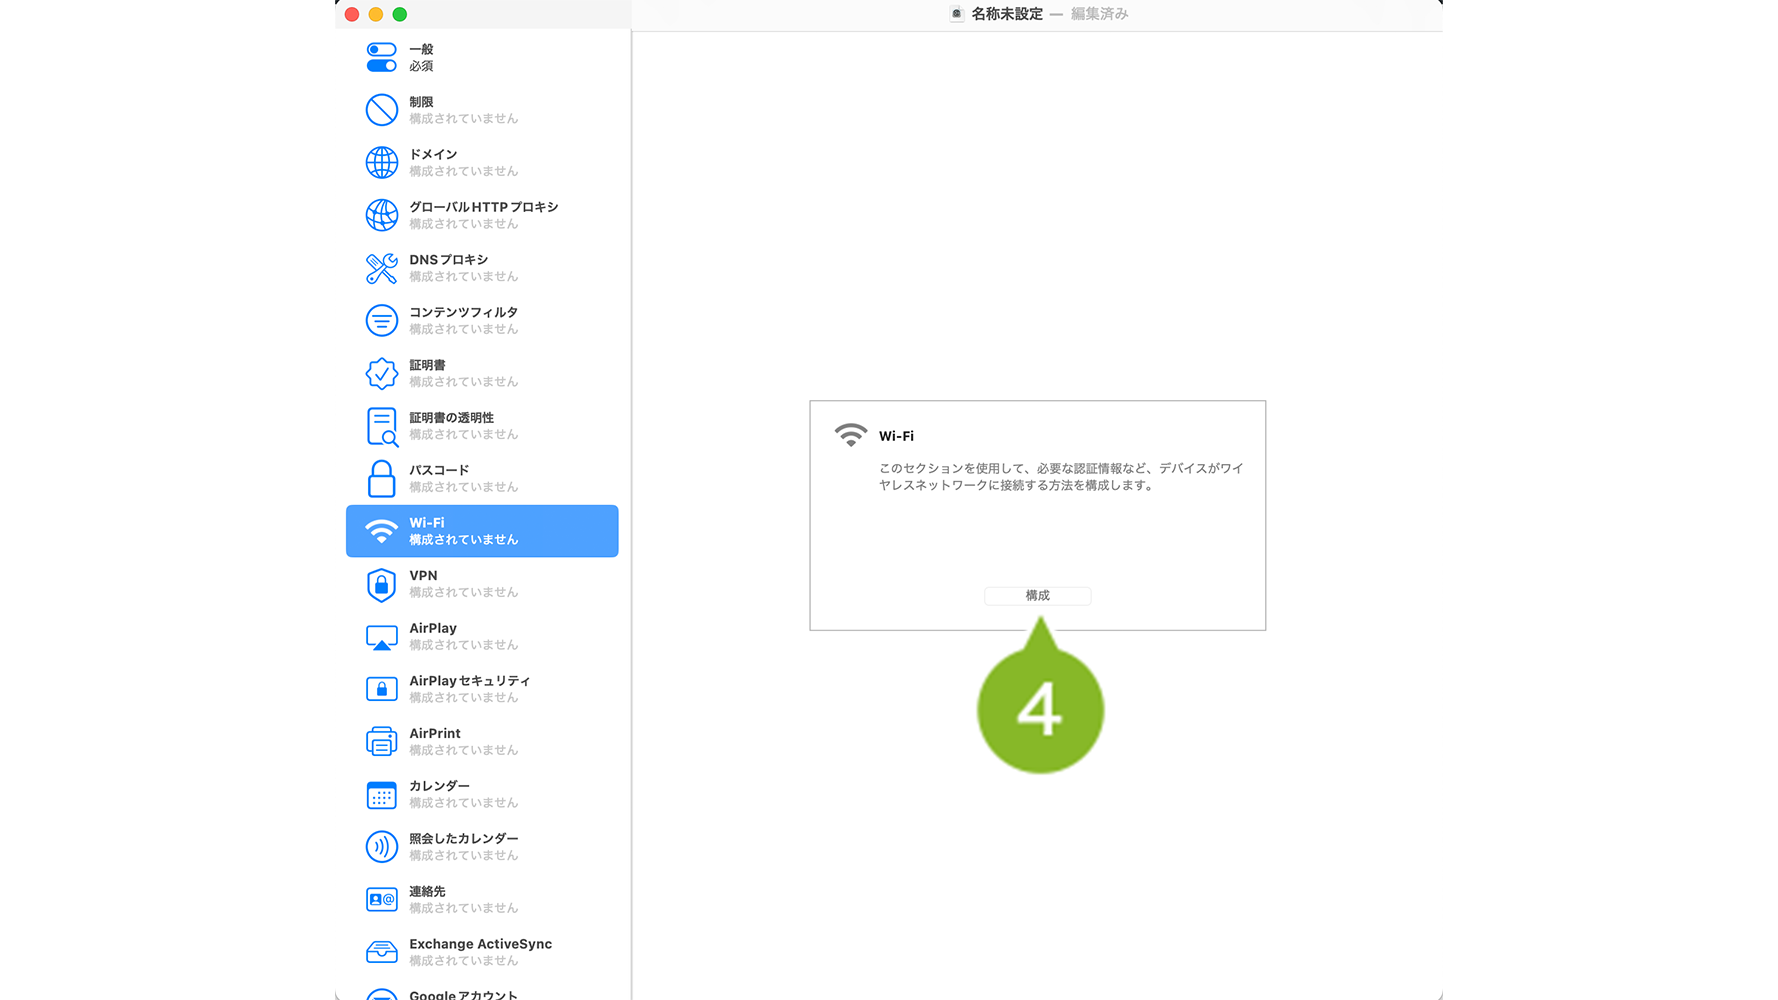The height and width of the screenshot is (1000, 1778).
Task: Open the AirPrint label
Action: coord(435,734)
